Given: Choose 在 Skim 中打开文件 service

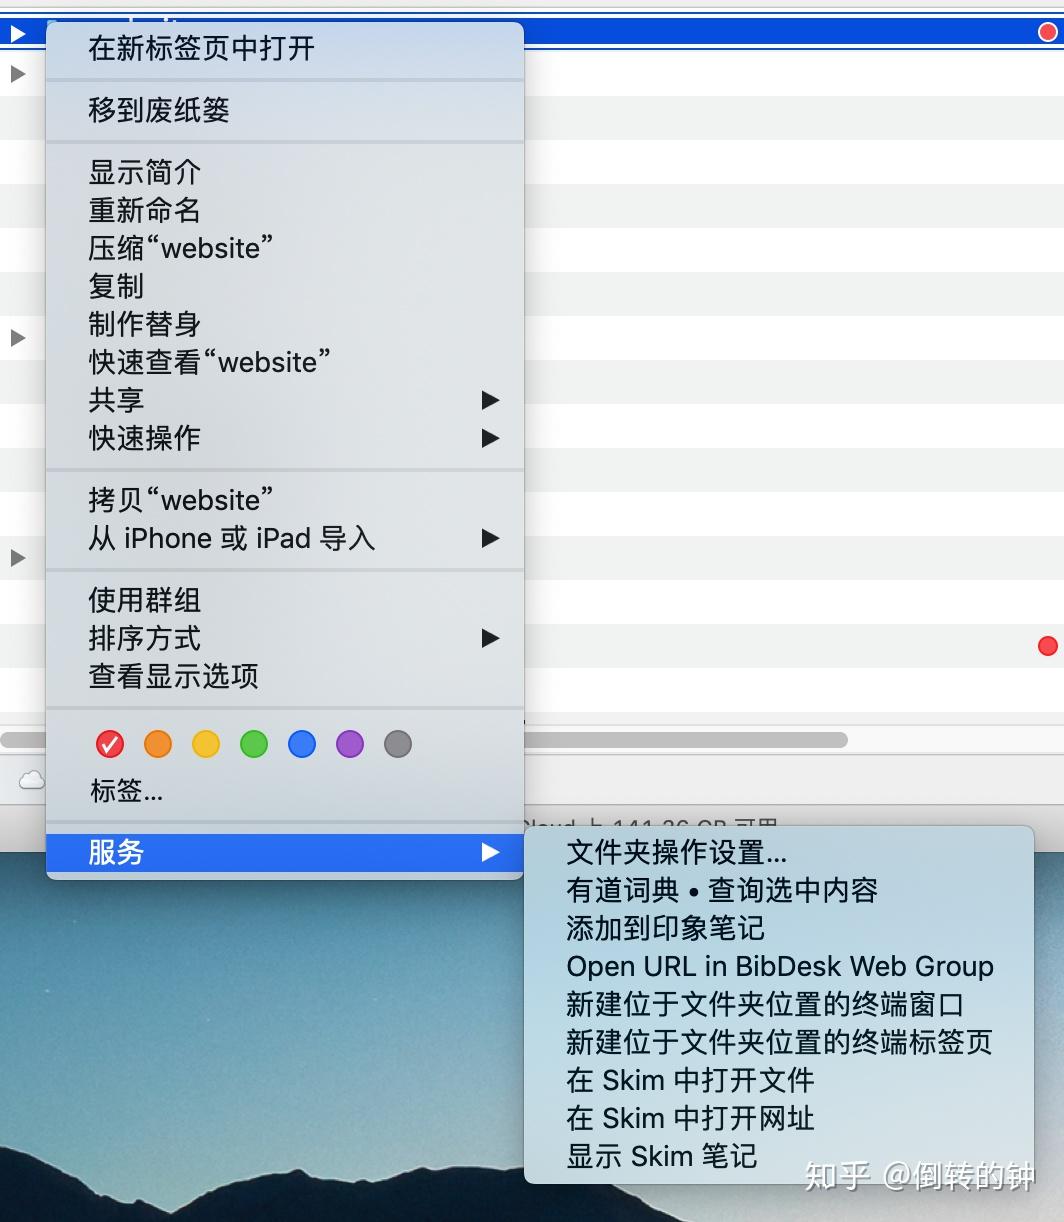Looking at the screenshot, I should coord(690,1080).
